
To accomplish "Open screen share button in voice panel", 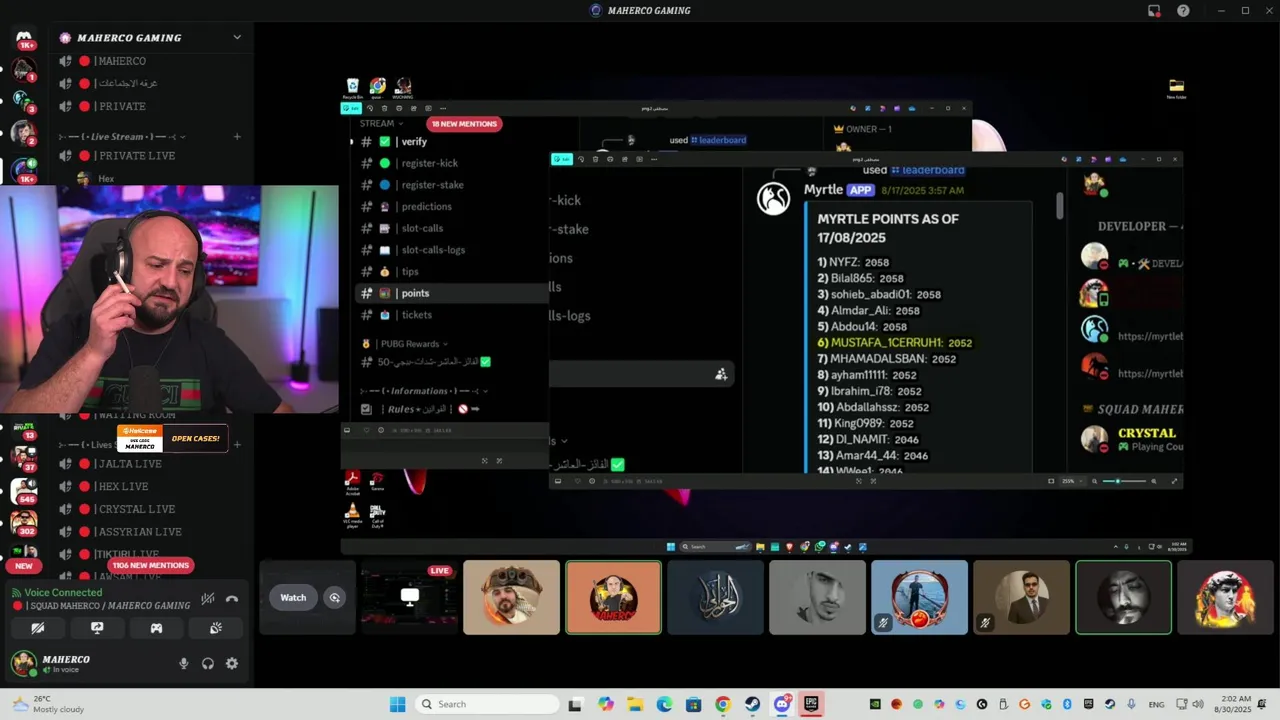I will [97, 628].
